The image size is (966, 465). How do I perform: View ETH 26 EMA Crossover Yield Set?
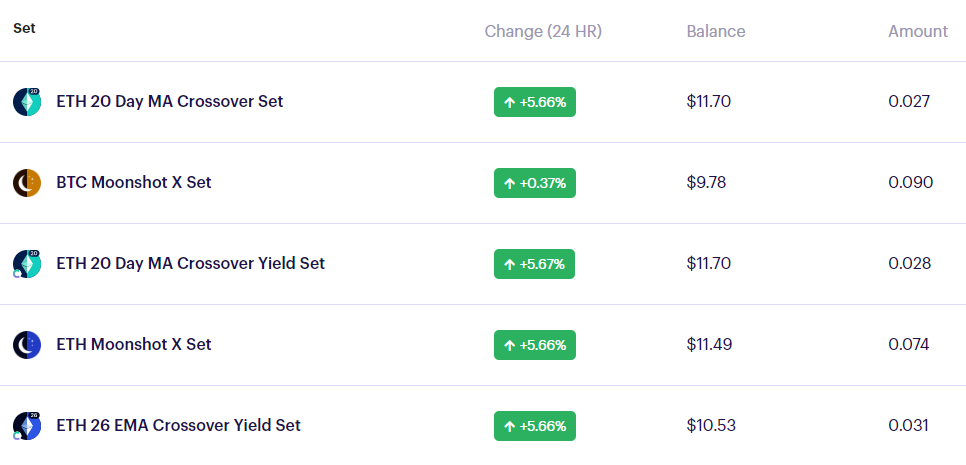click(178, 425)
